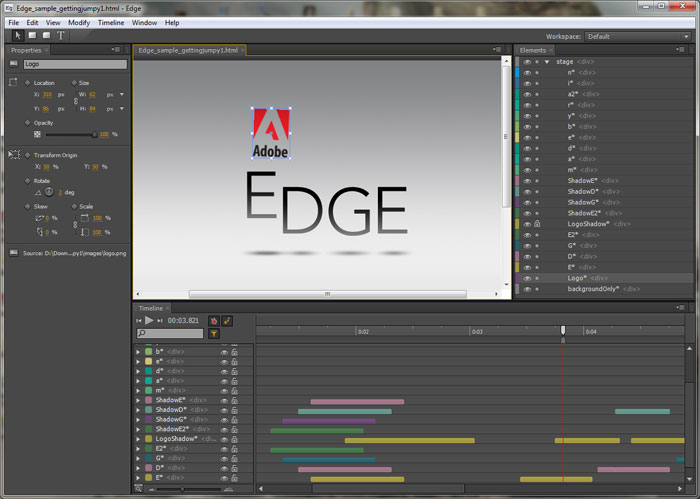Toggle eye for LogoShadow in Elements
This screenshot has width=700, height=499.
pos(527,224)
